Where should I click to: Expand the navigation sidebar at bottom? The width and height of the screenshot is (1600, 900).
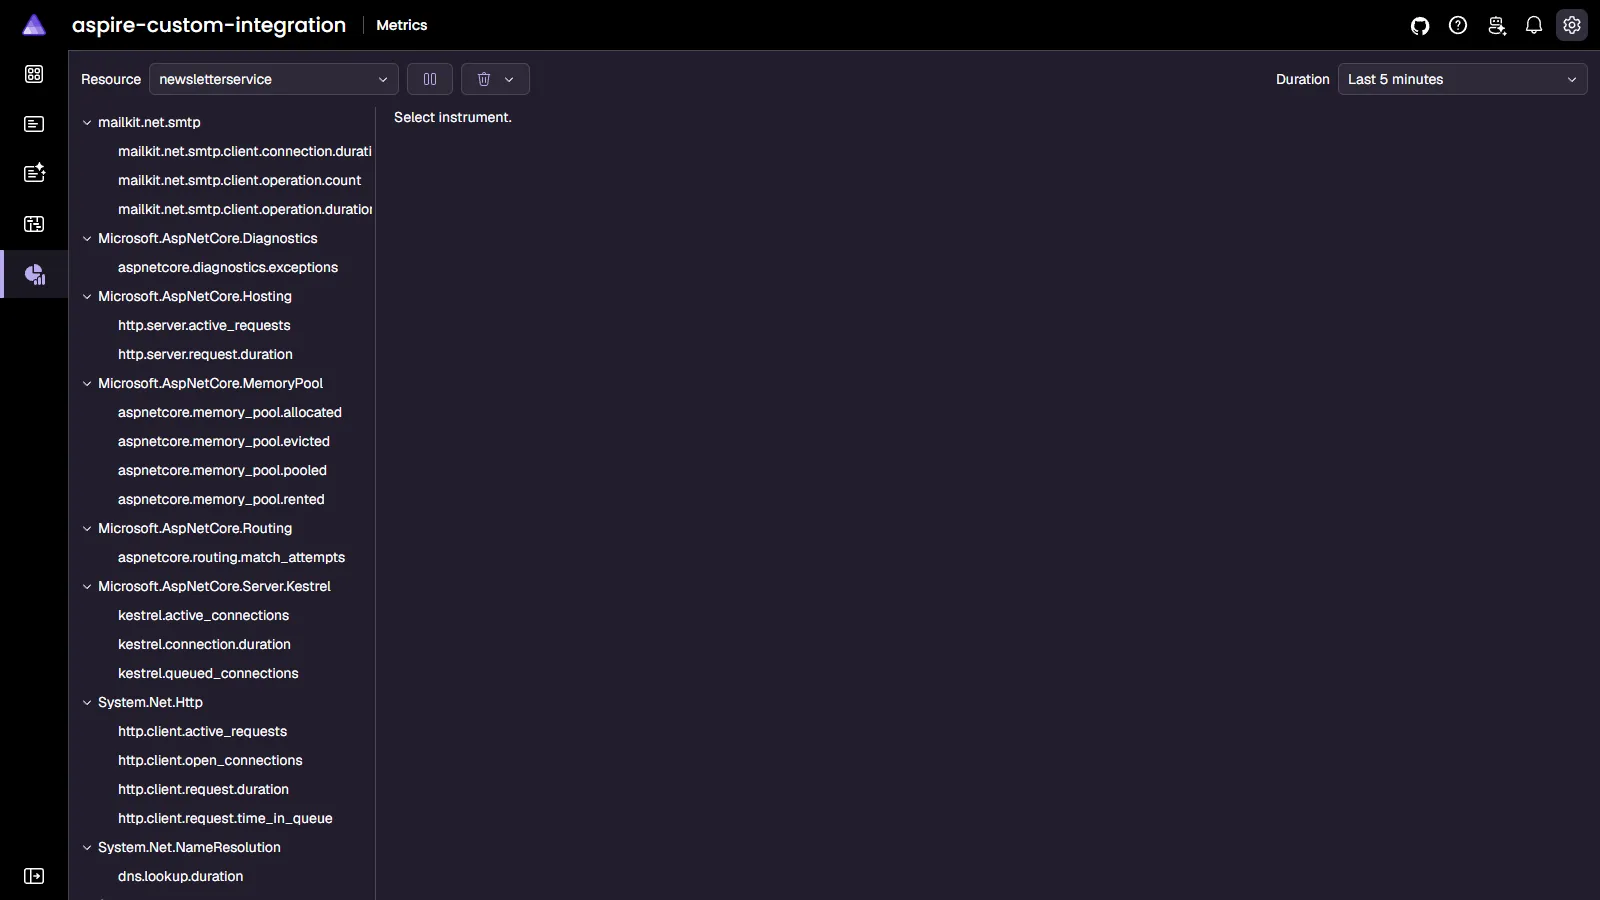tap(34, 876)
